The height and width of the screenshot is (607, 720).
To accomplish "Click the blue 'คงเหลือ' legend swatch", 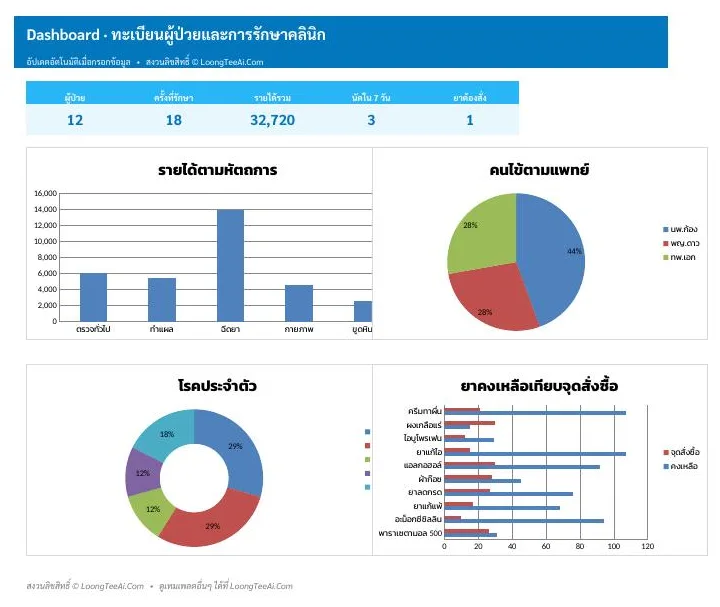I will coord(666,466).
